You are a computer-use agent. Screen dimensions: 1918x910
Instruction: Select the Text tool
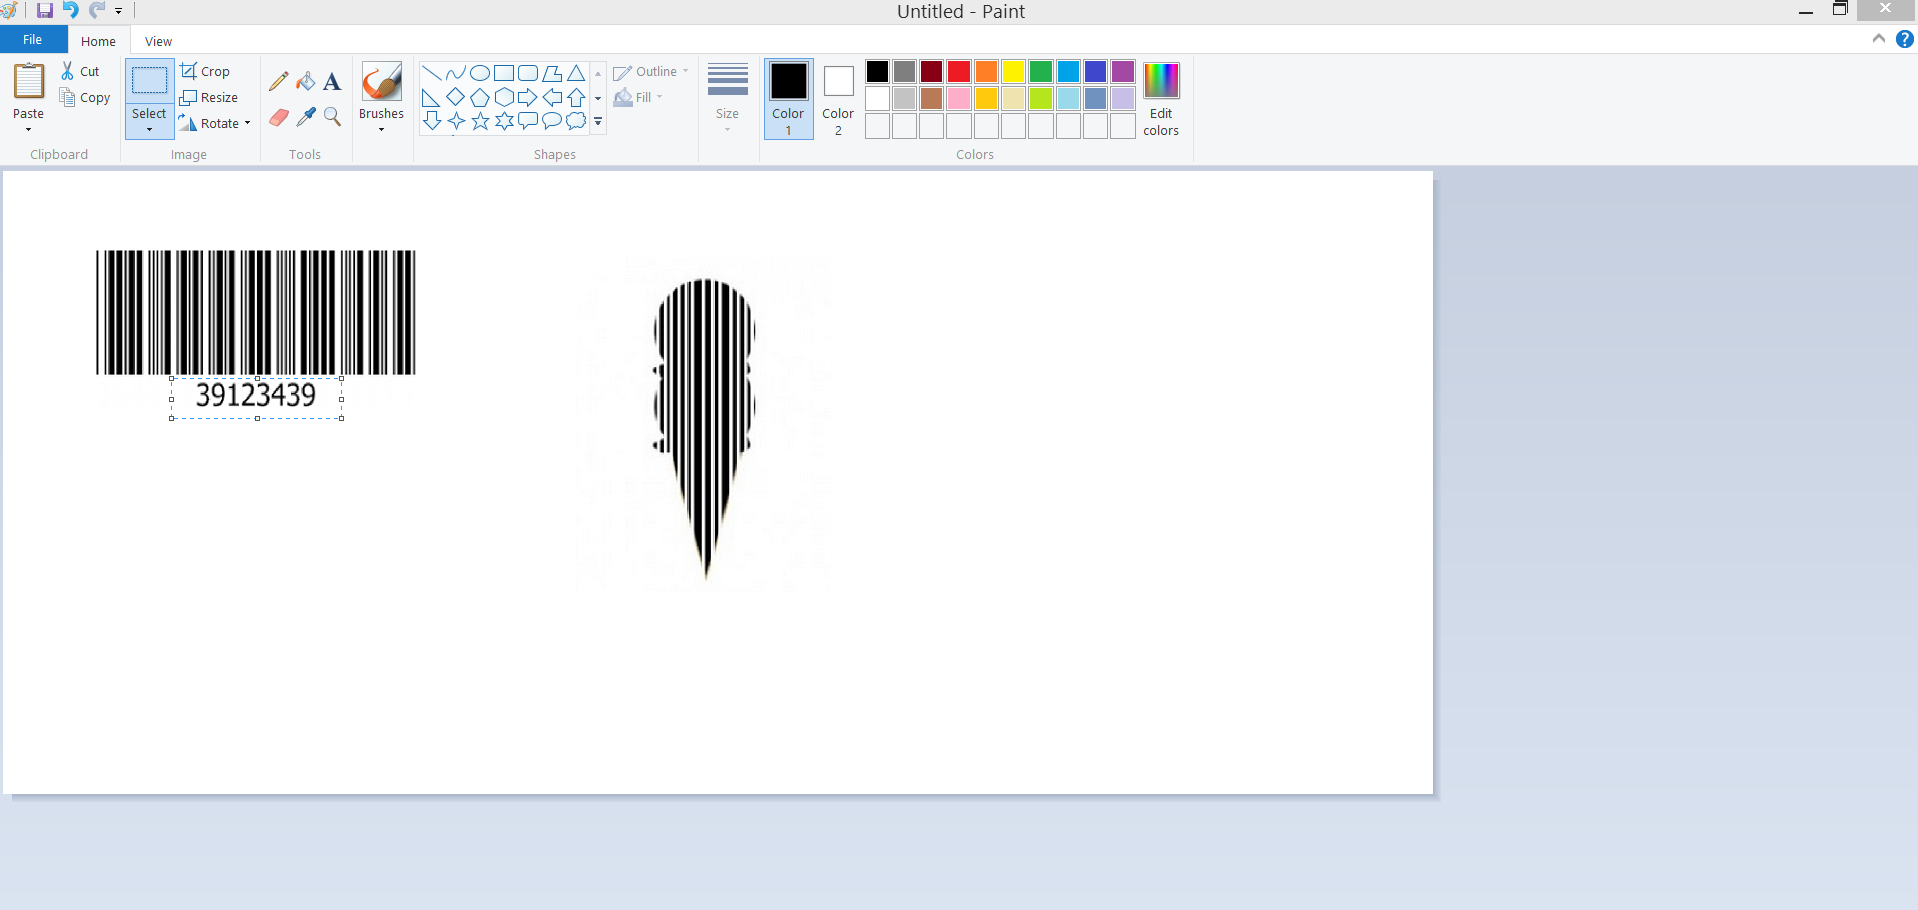(x=332, y=81)
